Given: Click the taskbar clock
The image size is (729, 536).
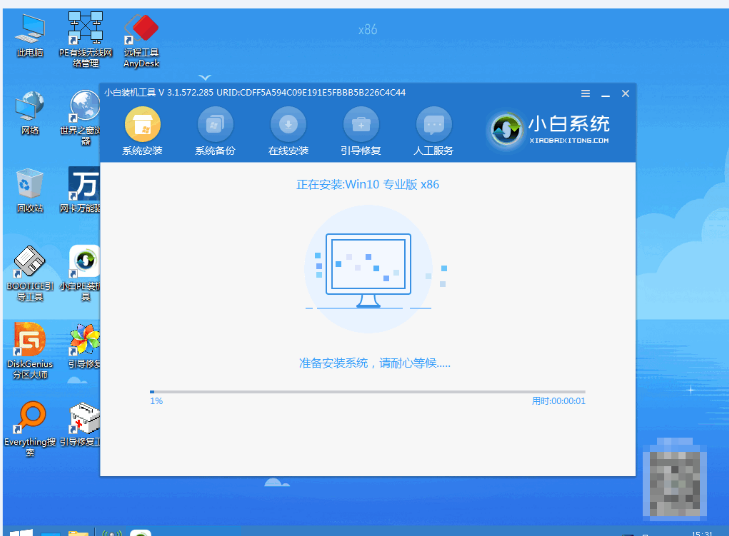Looking at the screenshot, I should click(x=702, y=533).
